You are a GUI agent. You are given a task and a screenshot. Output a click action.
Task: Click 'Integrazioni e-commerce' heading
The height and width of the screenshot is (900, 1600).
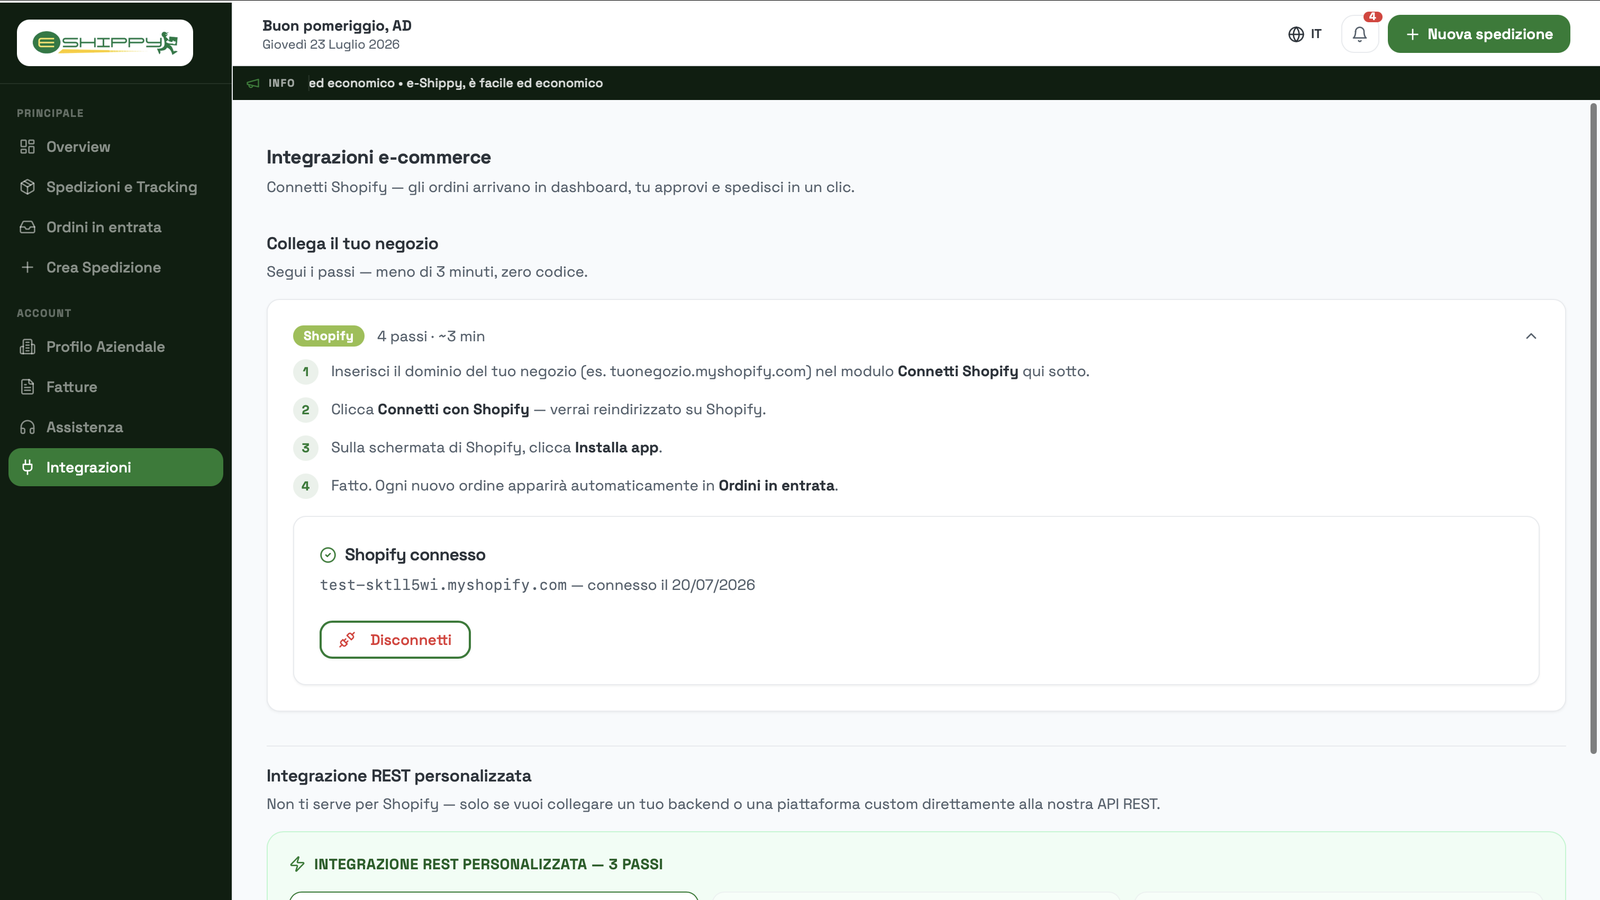(x=379, y=157)
